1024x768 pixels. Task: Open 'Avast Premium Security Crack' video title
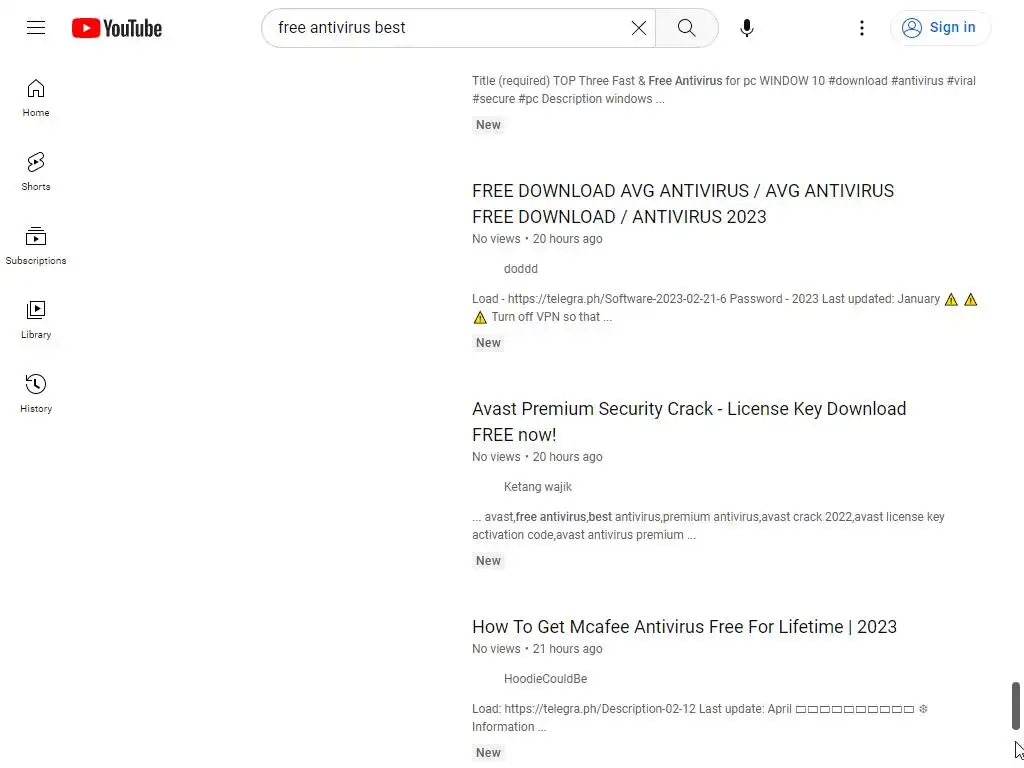tap(689, 422)
